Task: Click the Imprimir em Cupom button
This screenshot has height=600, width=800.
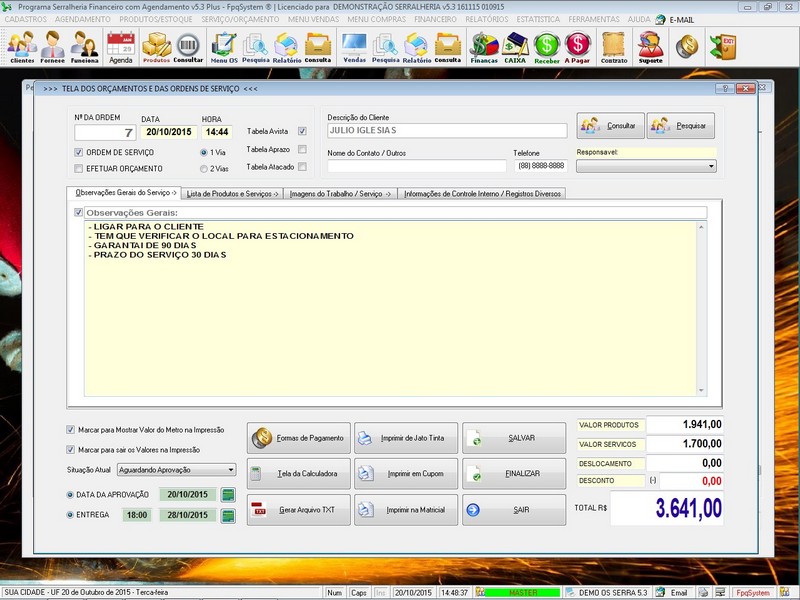Action: [406, 473]
